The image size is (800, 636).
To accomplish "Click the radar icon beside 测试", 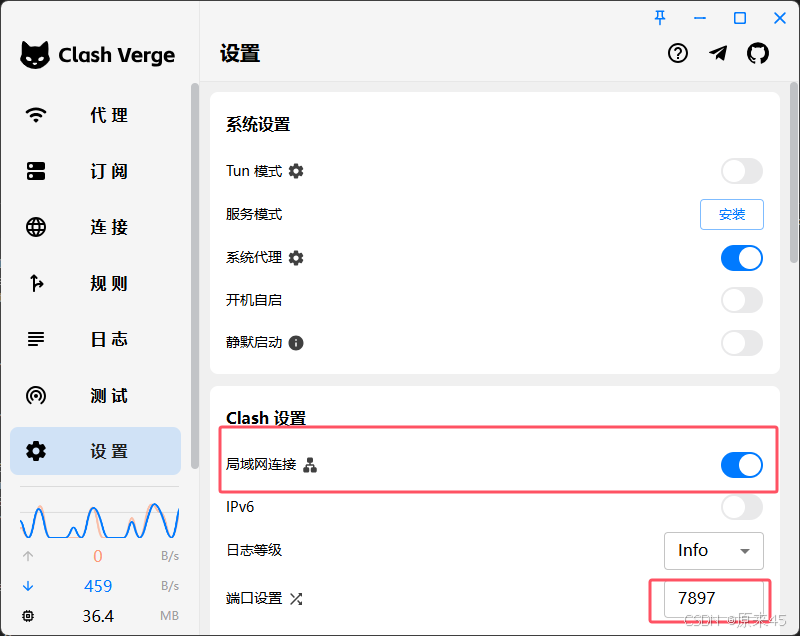I will tap(36, 395).
